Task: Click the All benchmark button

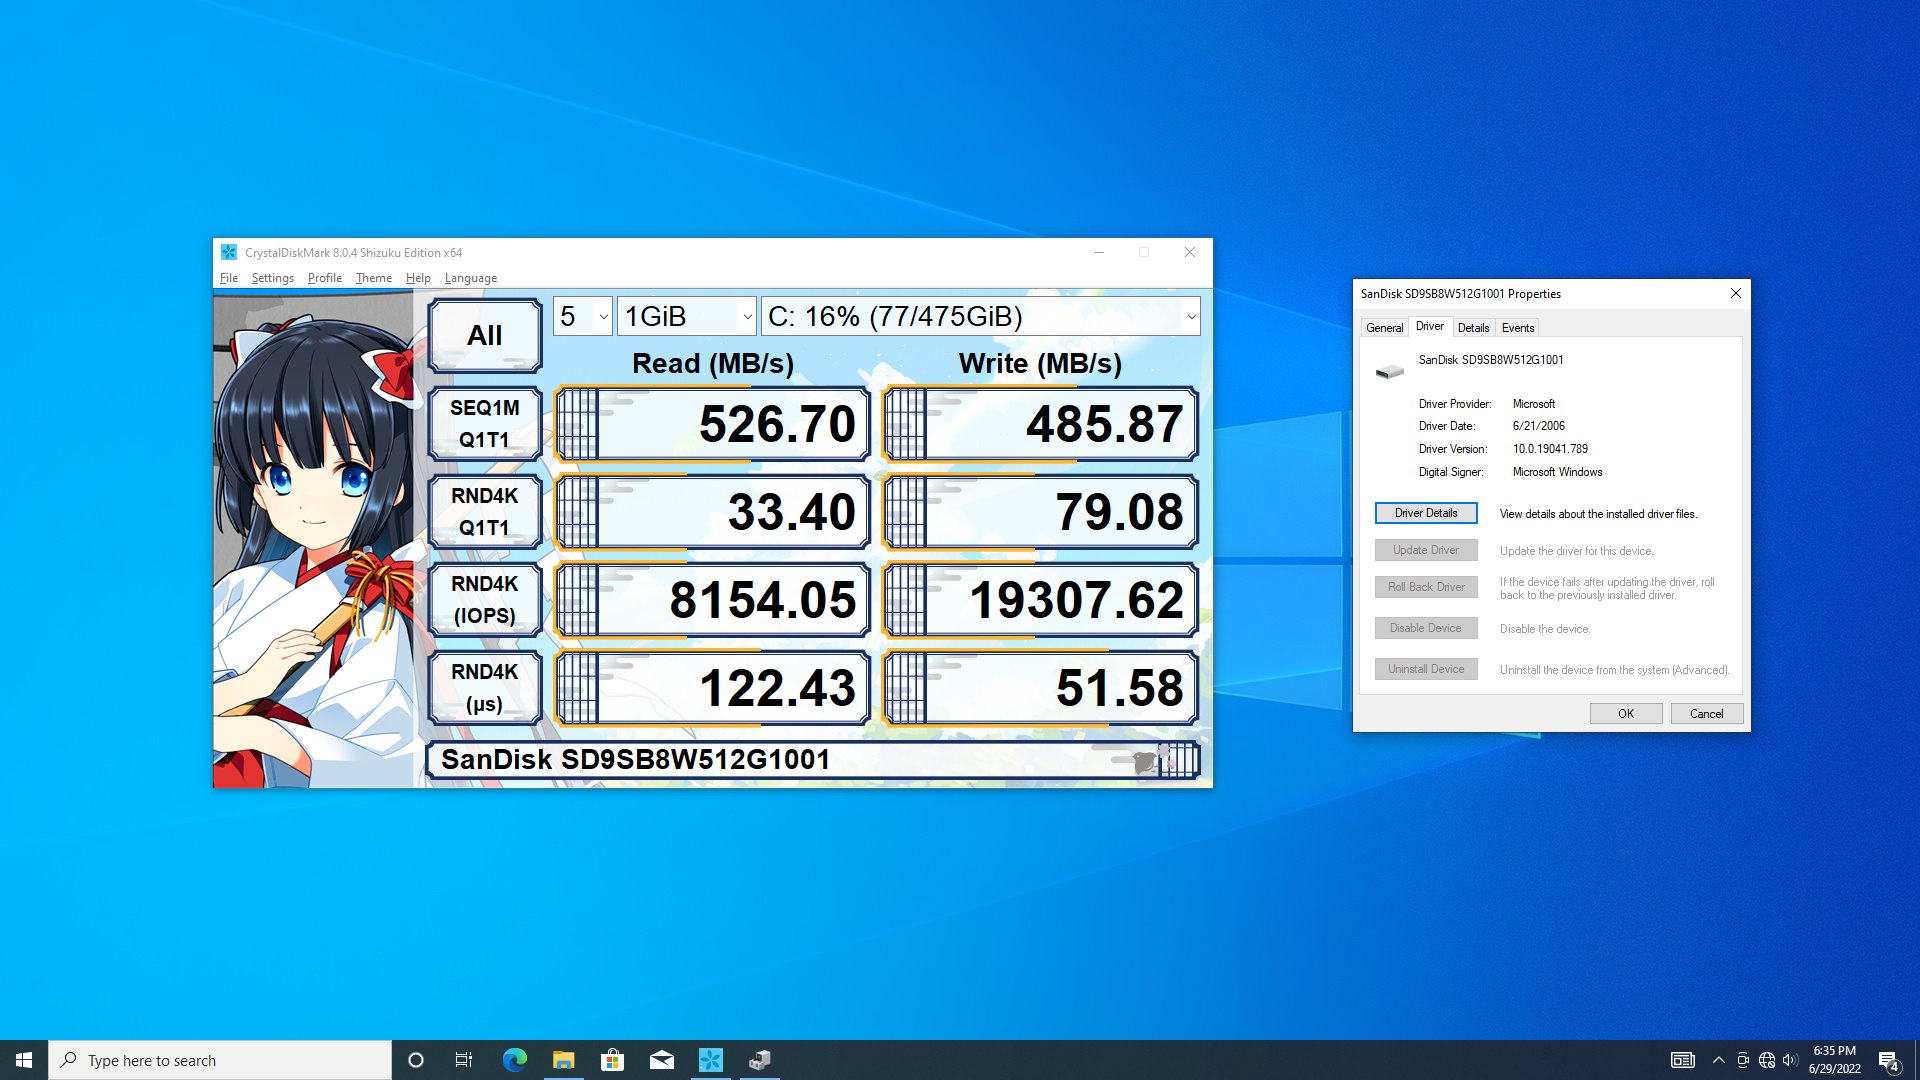Action: 485,335
